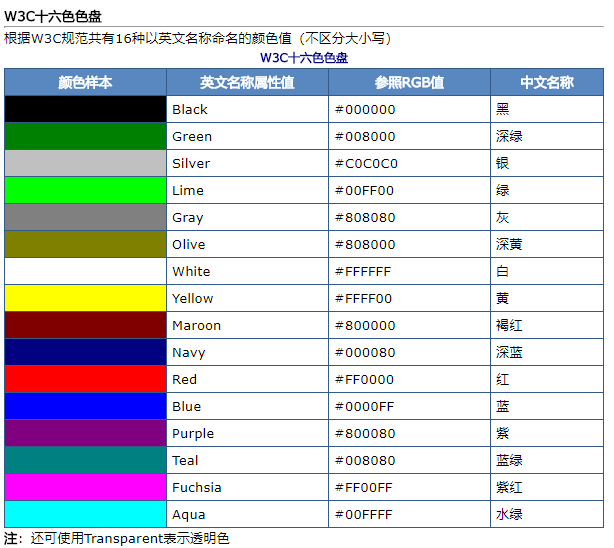Click the aqua color sample swatch

(86, 515)
